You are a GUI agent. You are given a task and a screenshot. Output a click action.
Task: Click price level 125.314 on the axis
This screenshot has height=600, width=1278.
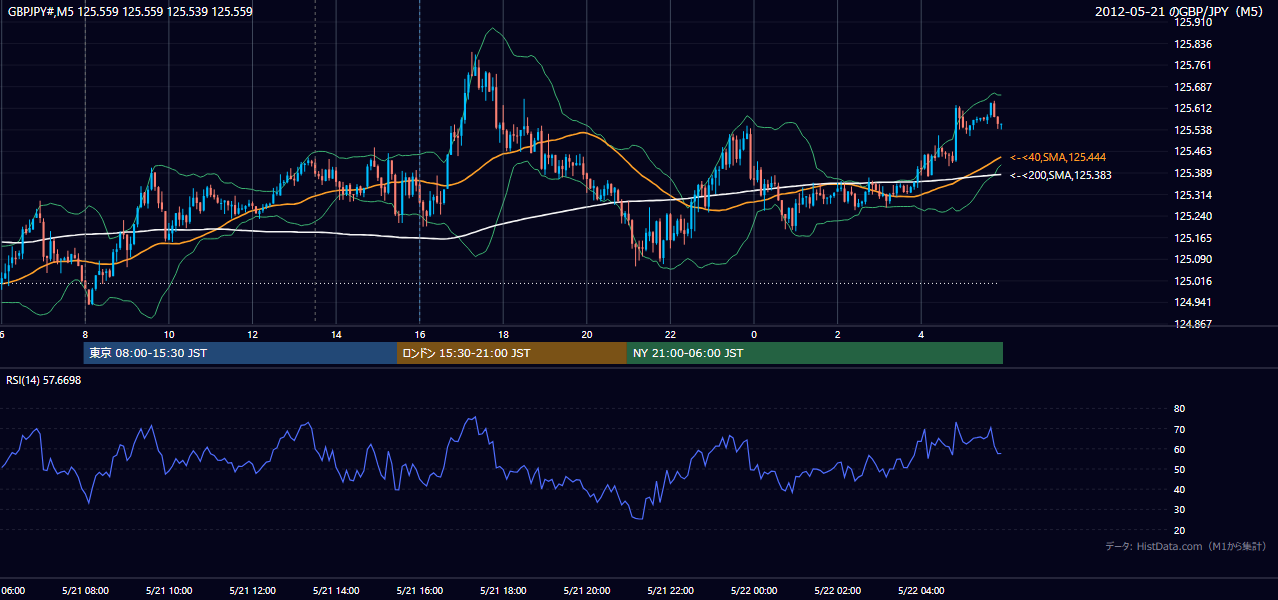point(1193,195)
